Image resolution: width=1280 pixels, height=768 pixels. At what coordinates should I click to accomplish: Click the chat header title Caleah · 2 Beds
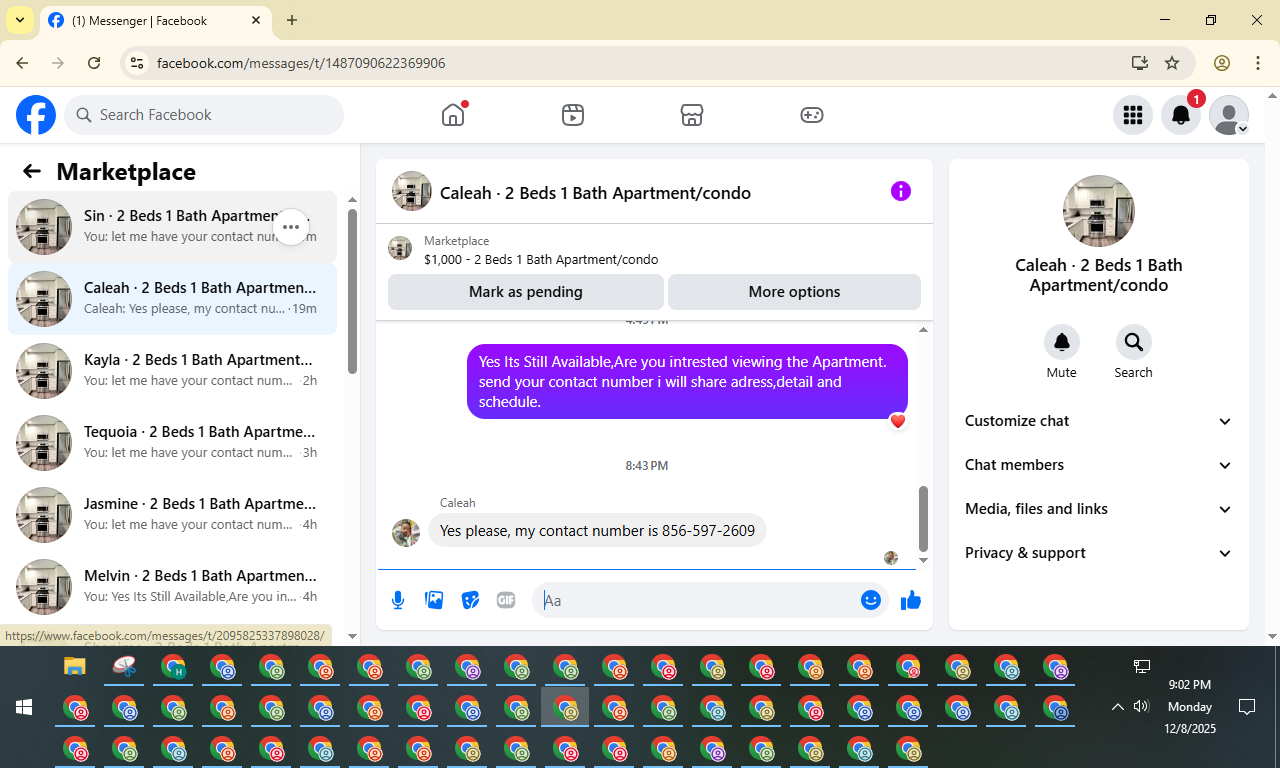[x=595, y=193]
